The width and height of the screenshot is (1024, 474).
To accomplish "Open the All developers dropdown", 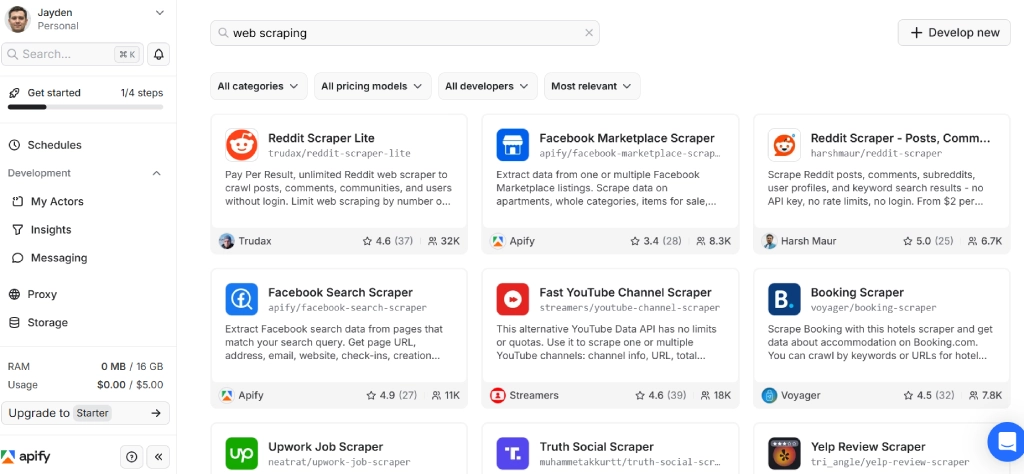I will pos(487,86).
